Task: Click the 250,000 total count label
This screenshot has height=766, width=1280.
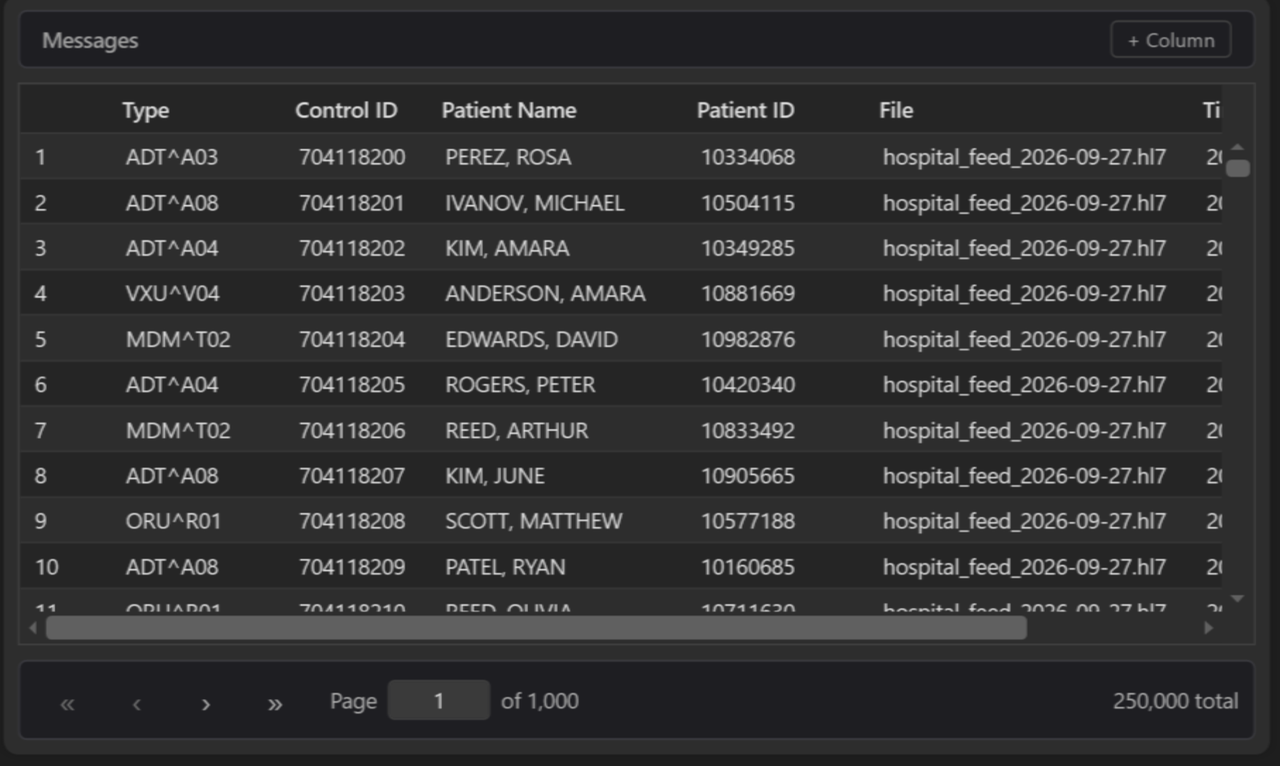Action: 1175,701
